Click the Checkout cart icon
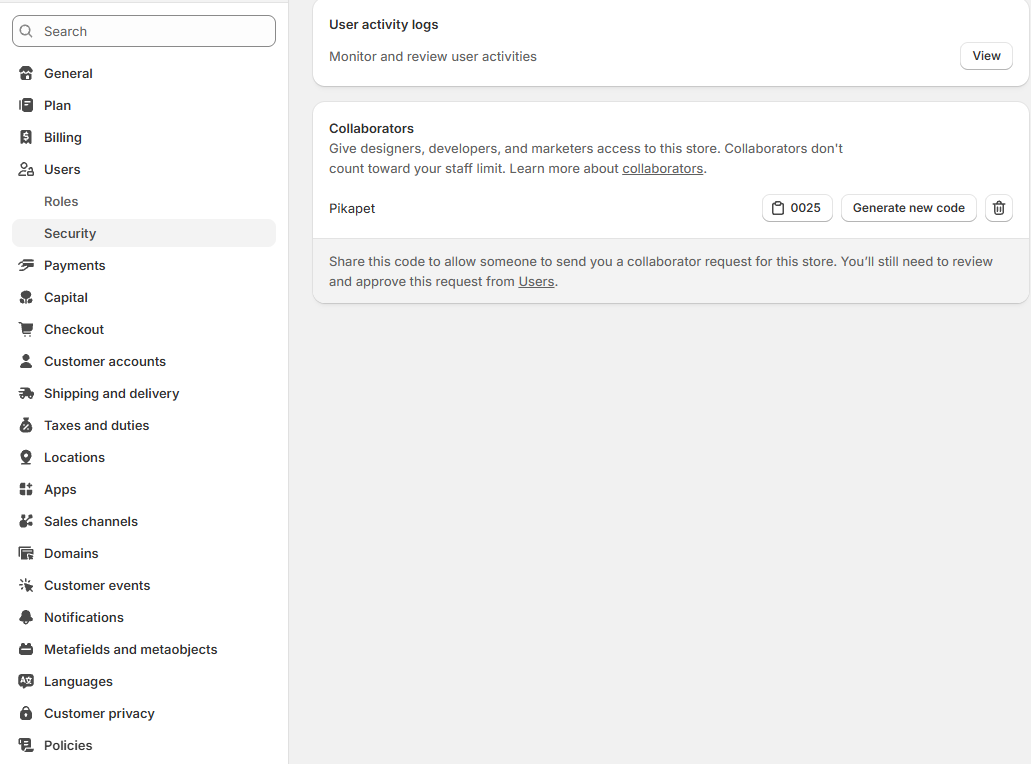1031x764 pixels. click(26, 329)
